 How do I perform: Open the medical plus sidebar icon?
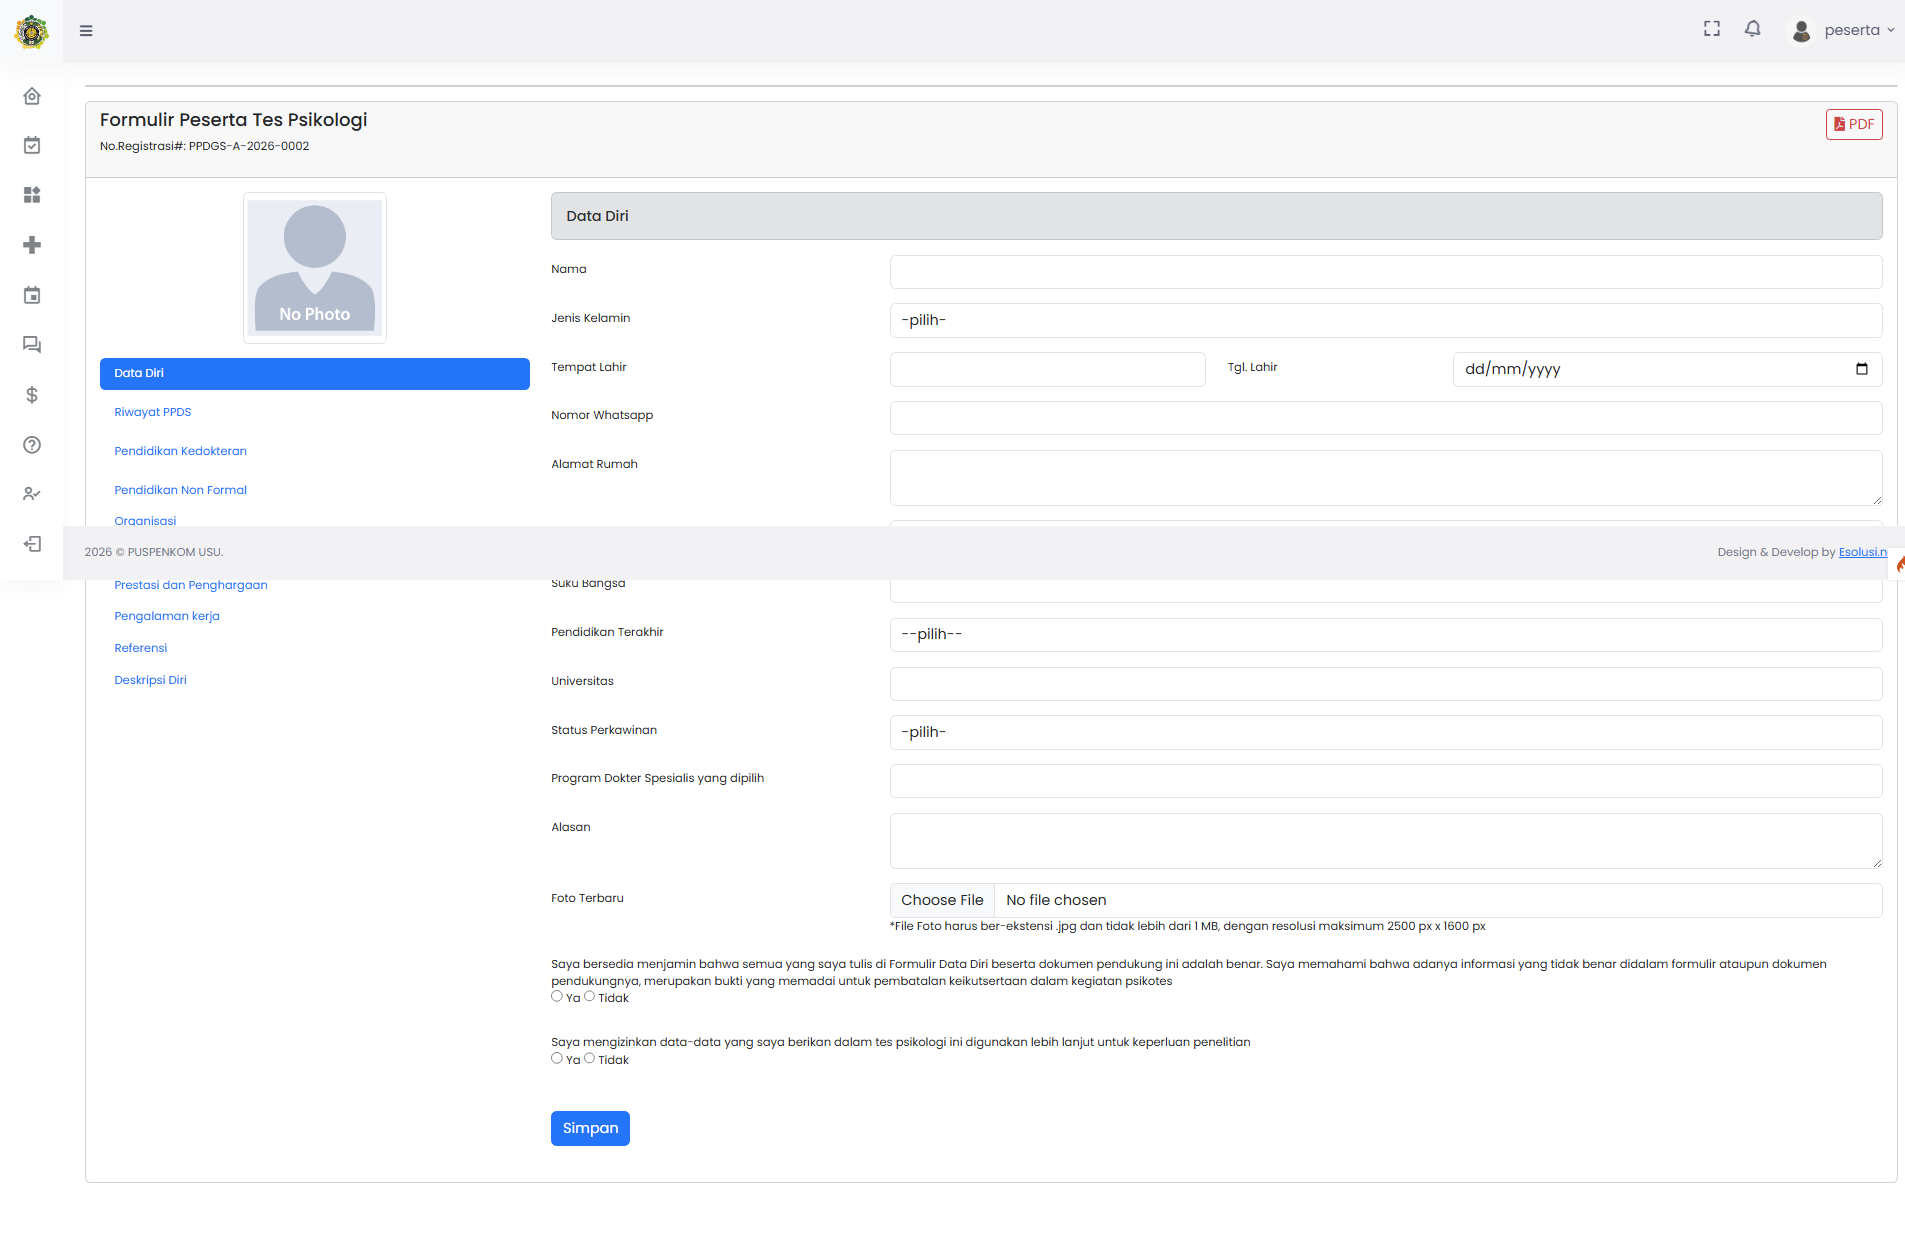pyautogui.click(x=32, y=245)
